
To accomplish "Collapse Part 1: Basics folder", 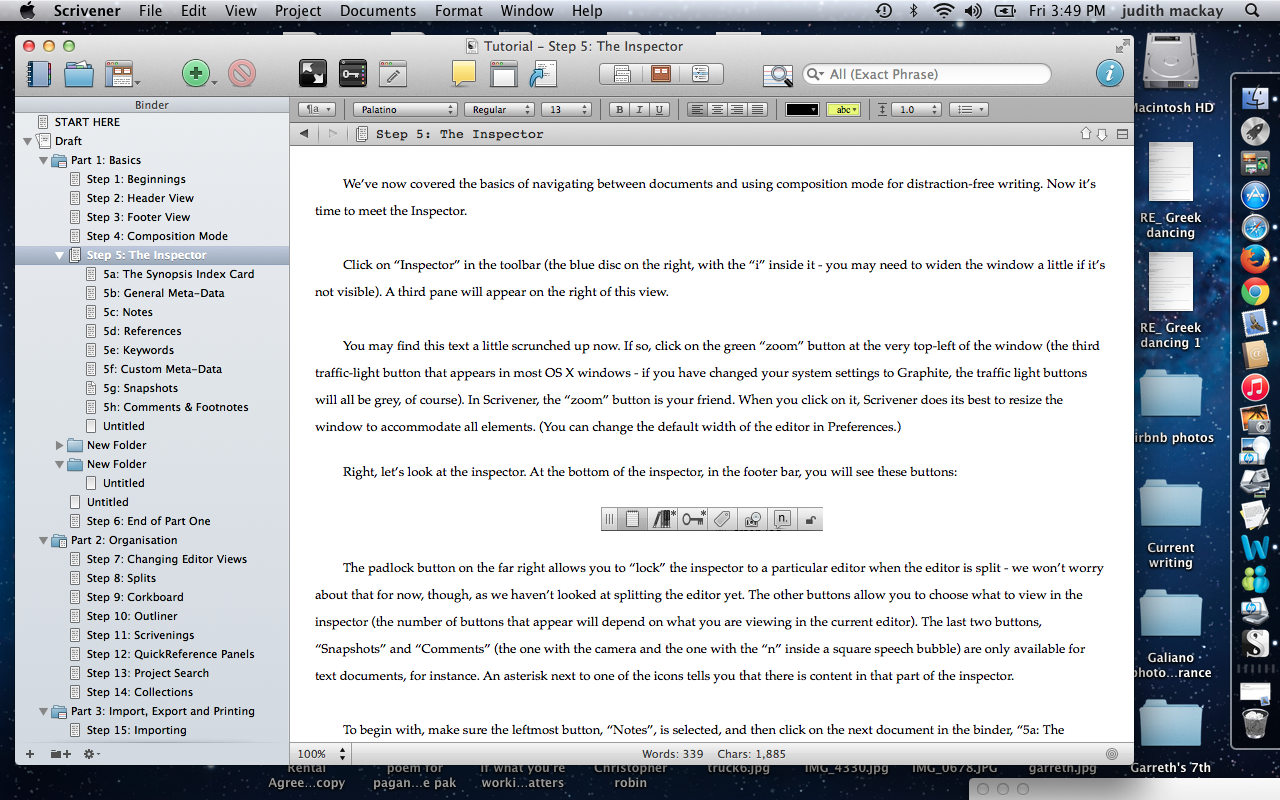I will coord(43,160).
